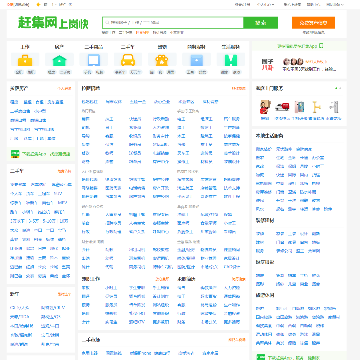
Task: Click the orange link in the 二手车 panel header
Action: pos(64,171)
